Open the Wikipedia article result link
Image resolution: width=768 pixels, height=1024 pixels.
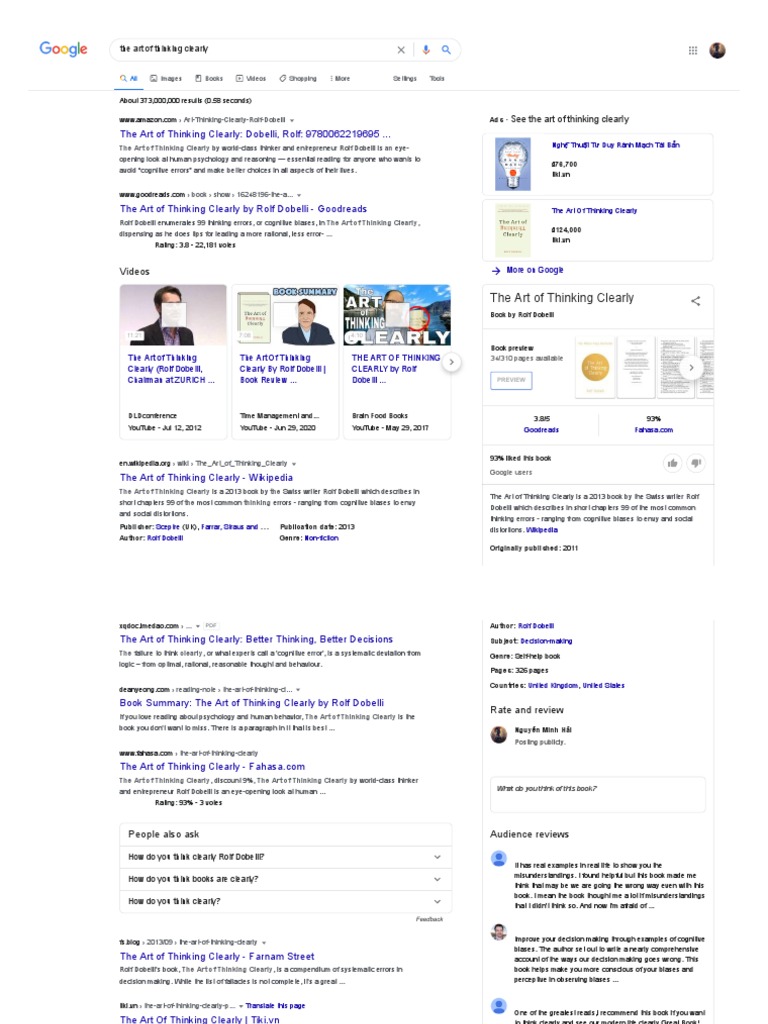[x=206, y=478]
